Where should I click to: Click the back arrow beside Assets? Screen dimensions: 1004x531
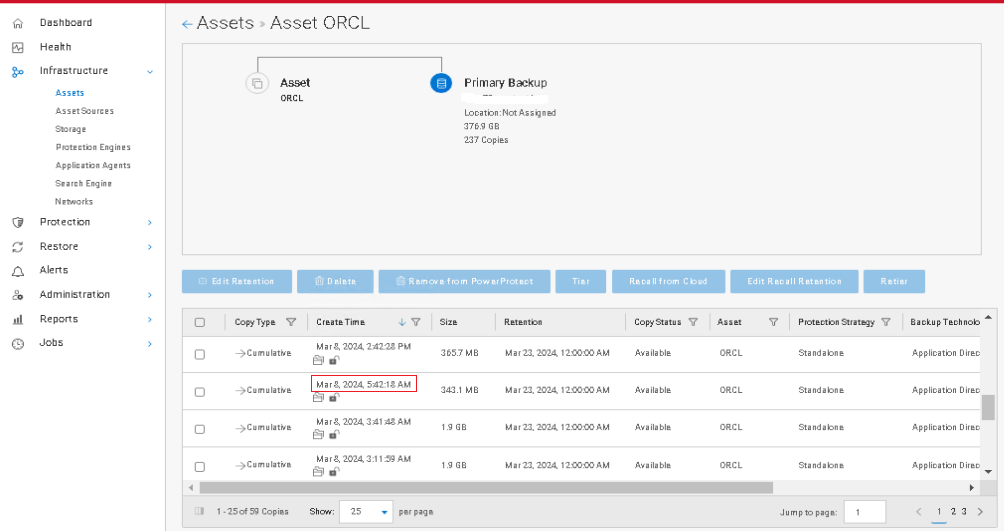pyautogui.click(x=187, y=24)
